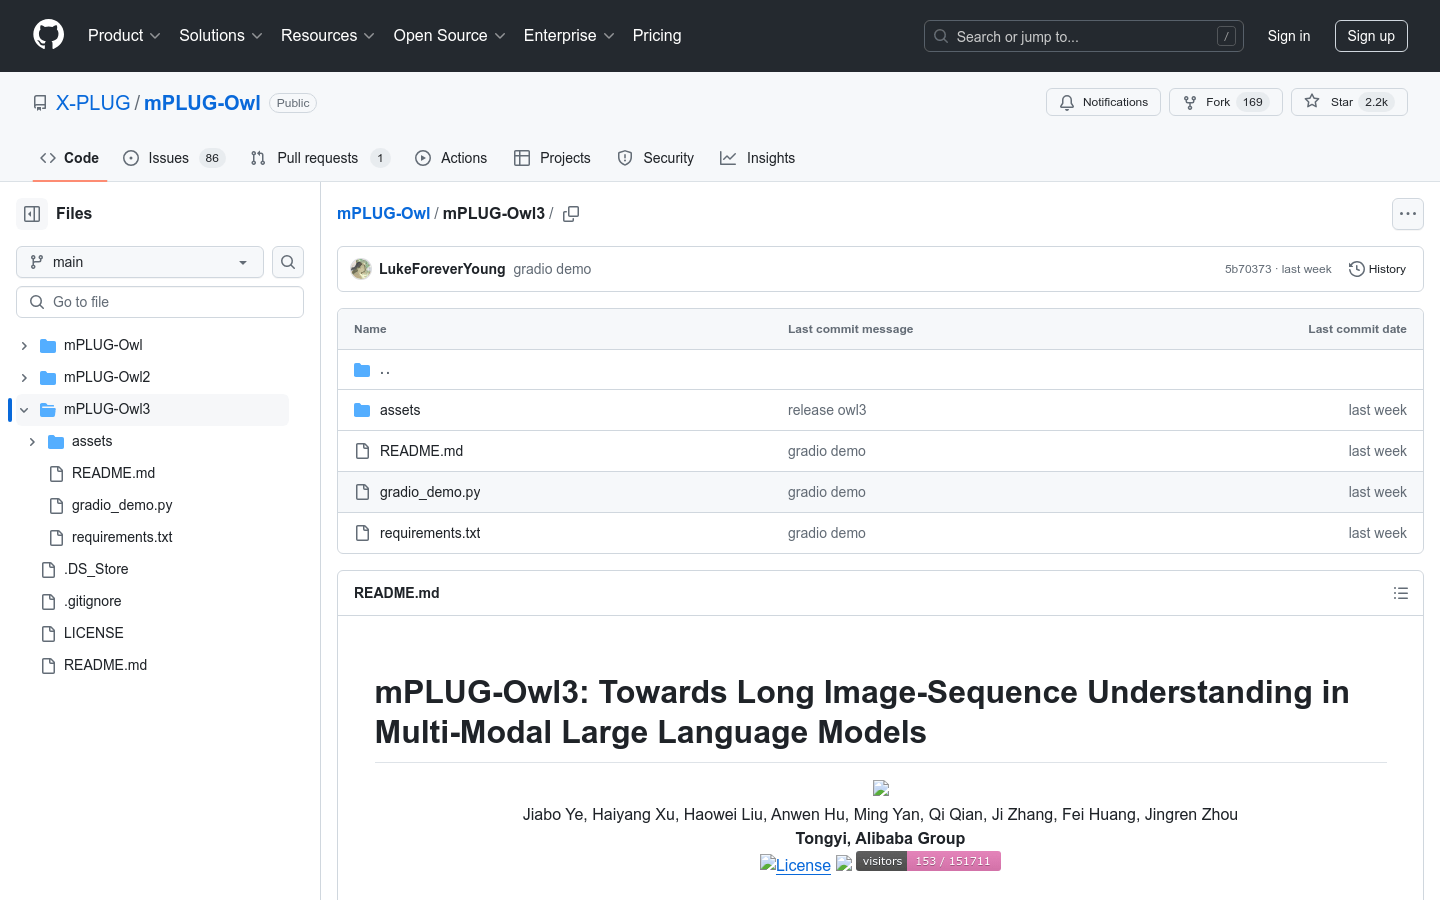Click the broken License badge image
1440x900 pixels.
click(795, 865)
